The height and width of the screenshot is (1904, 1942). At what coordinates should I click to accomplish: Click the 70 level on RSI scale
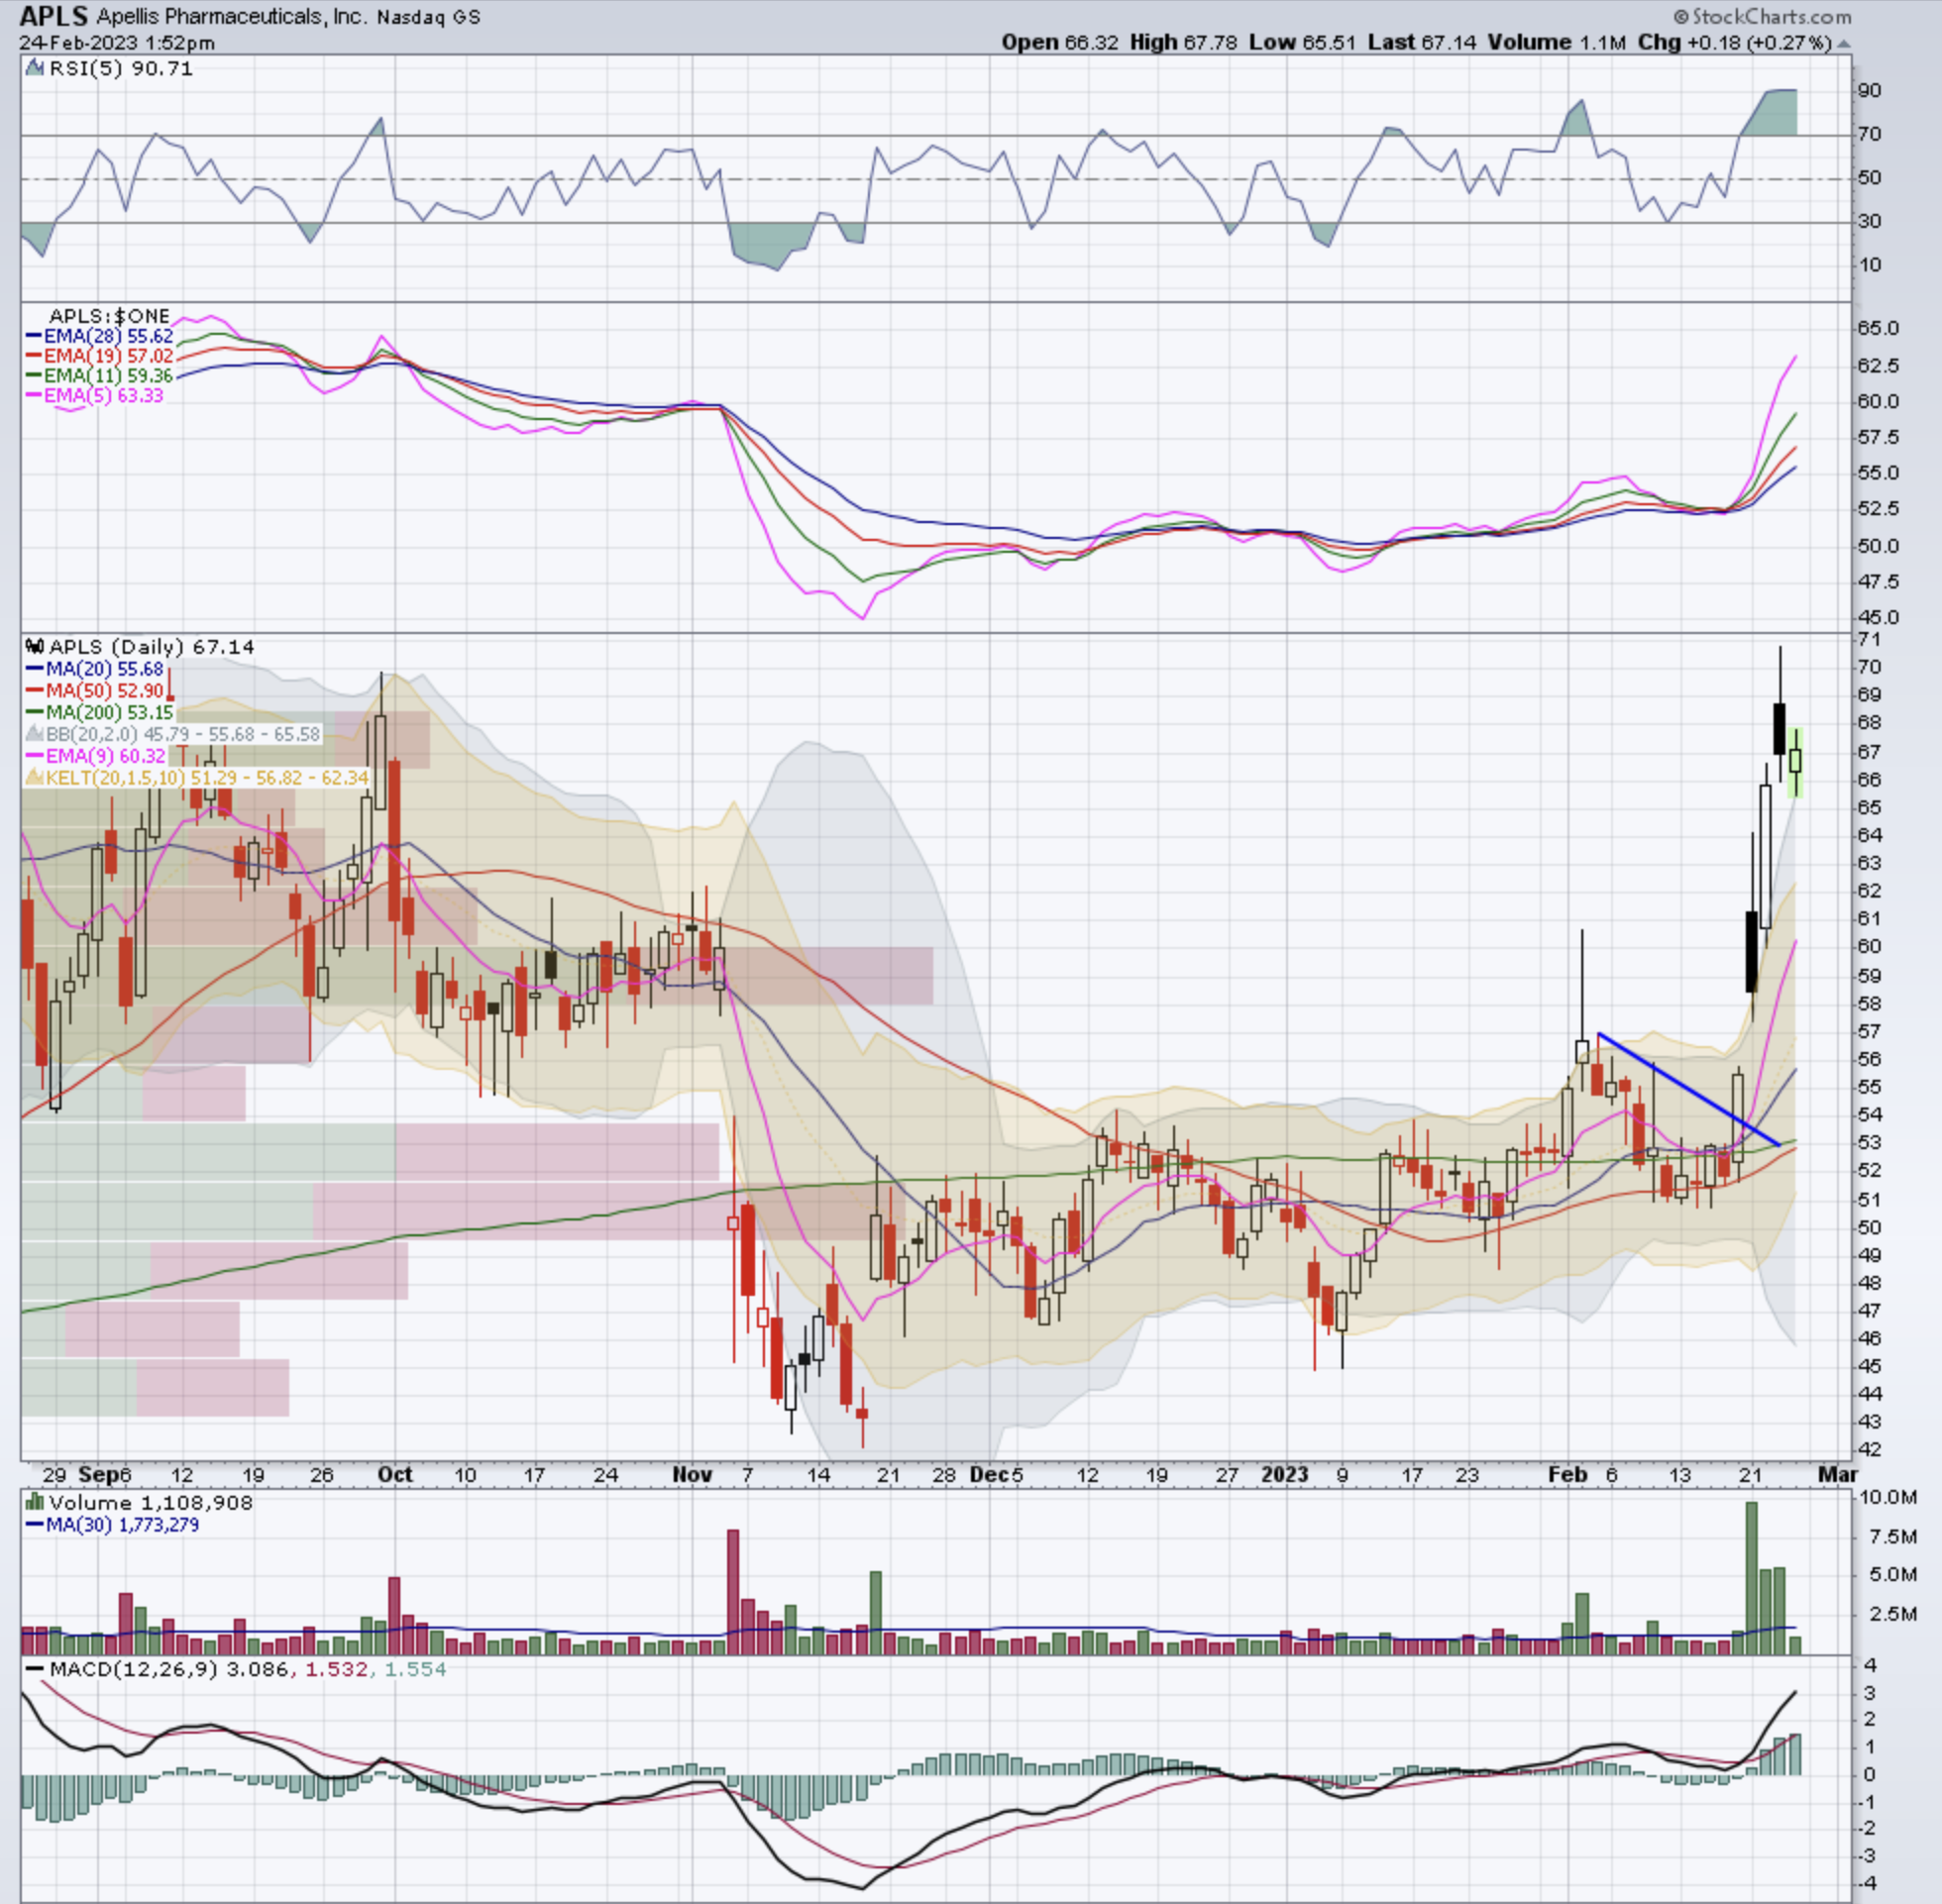click(x=1870, y=134)
